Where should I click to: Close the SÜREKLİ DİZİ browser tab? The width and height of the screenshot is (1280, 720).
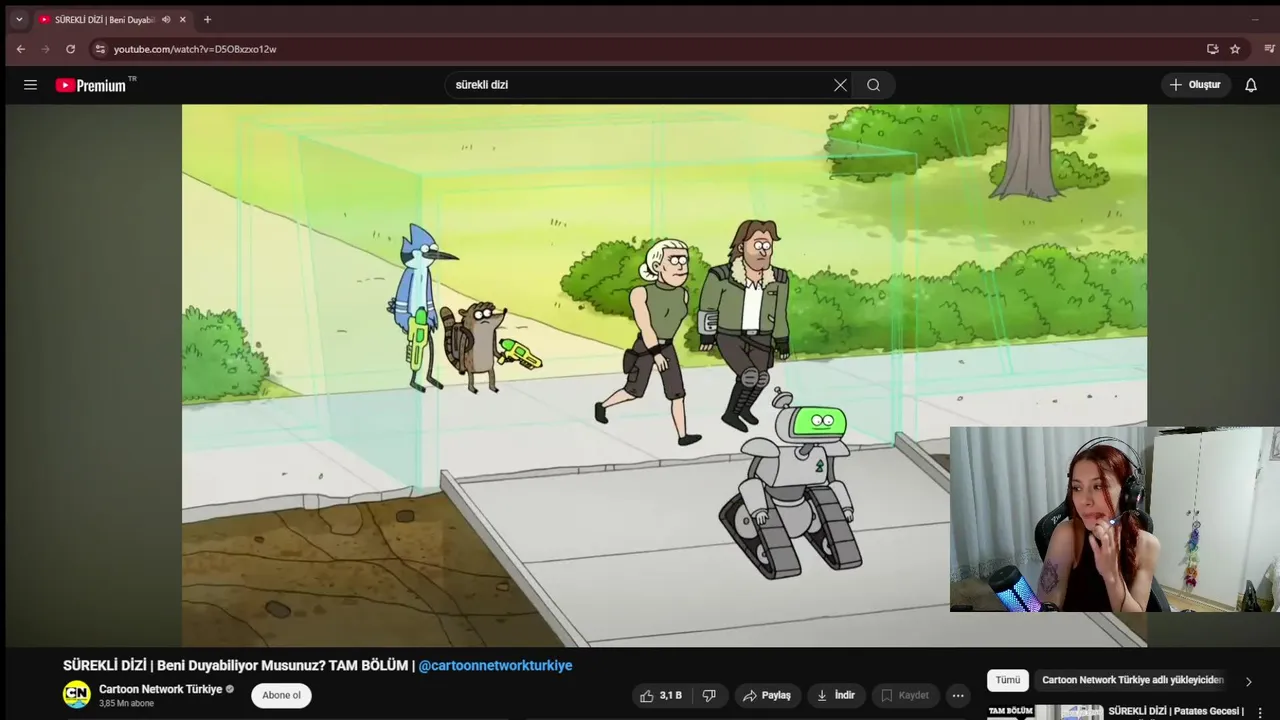point(182,19)
